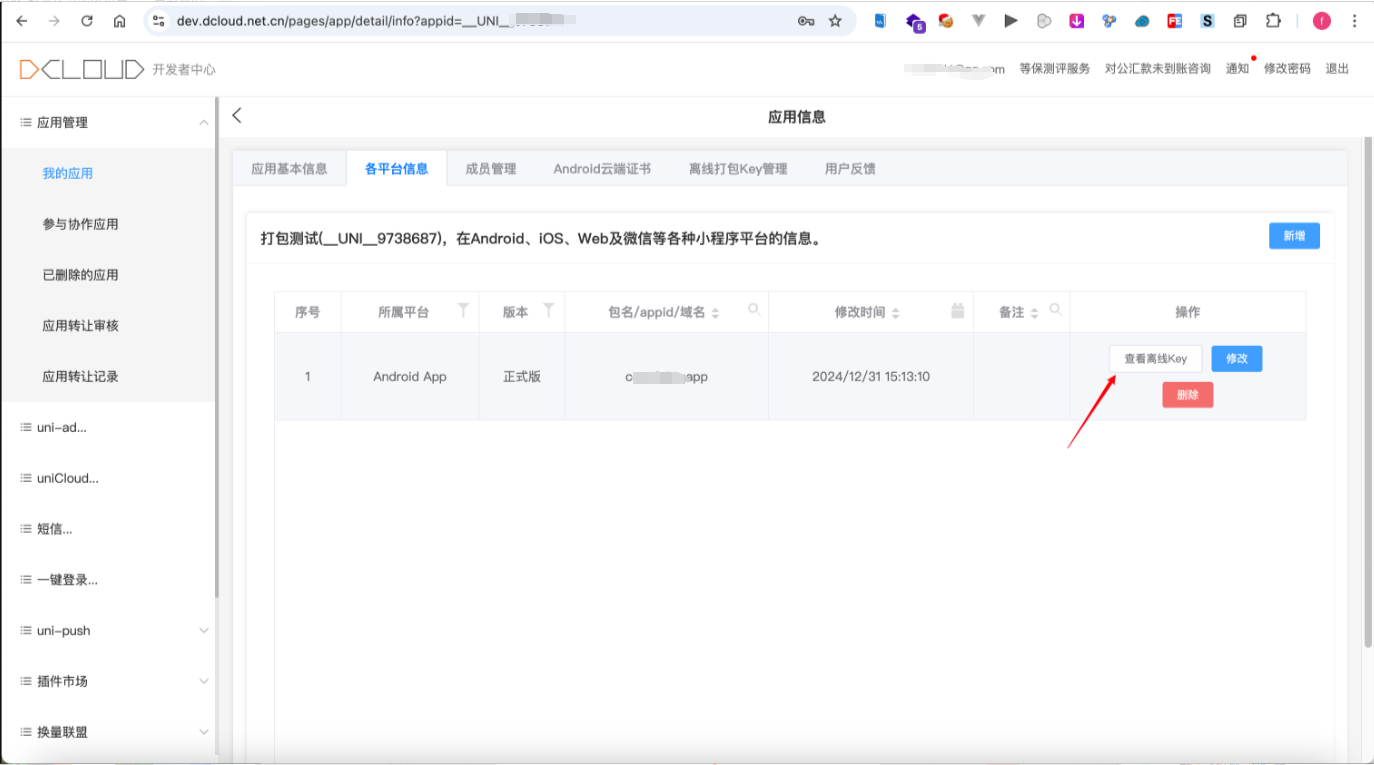This screenshot has height=765, width=1374.
Task: Click the page vertical scrollbar
Action: [x=1368, y=392]
